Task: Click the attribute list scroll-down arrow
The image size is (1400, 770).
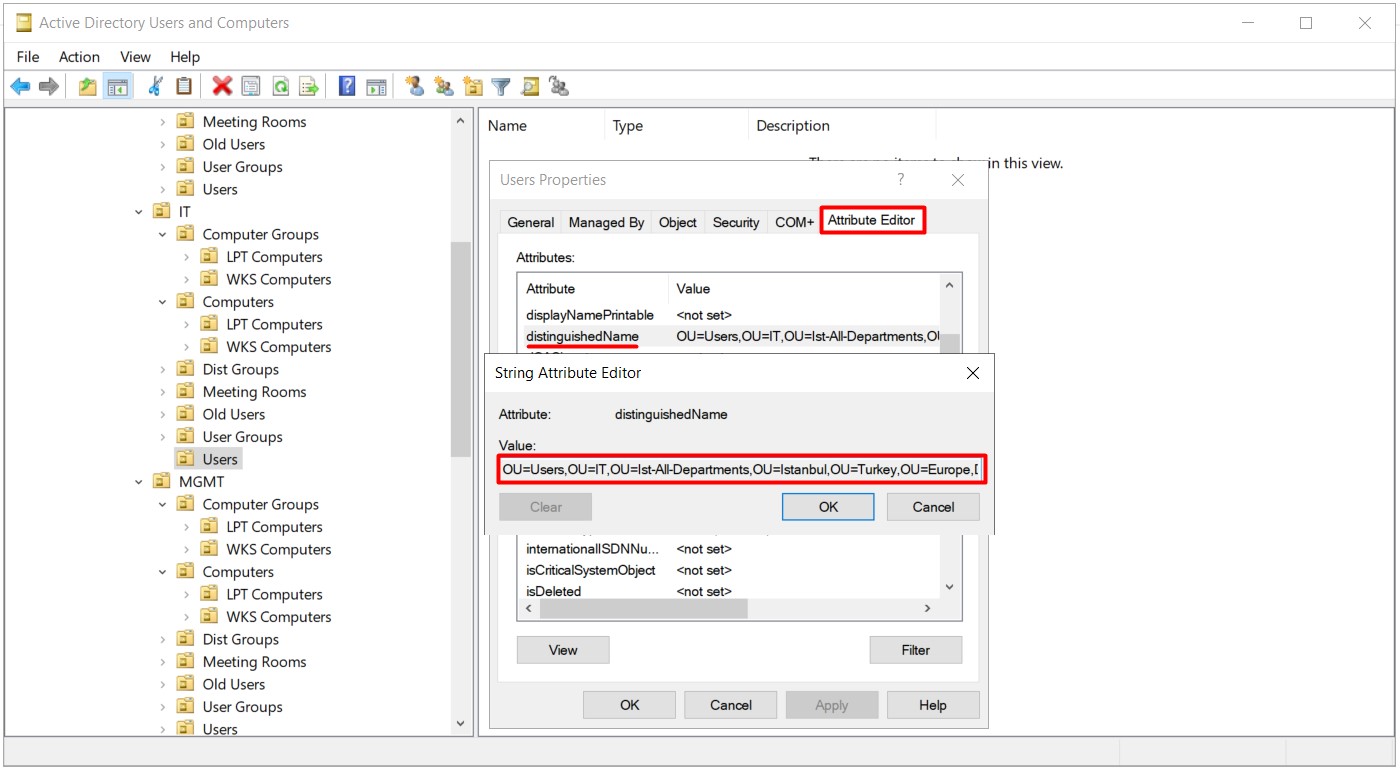Action: 950,588
